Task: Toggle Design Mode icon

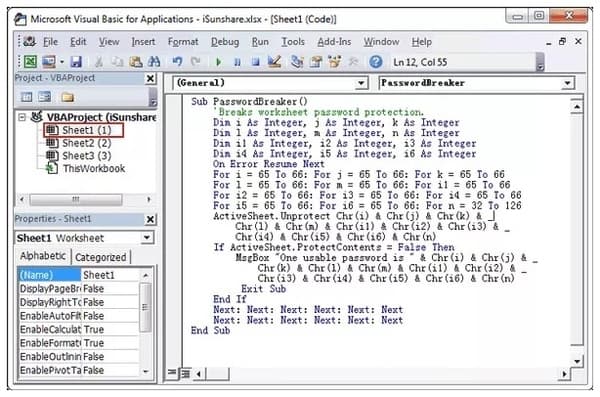Action: coord(274,61)
